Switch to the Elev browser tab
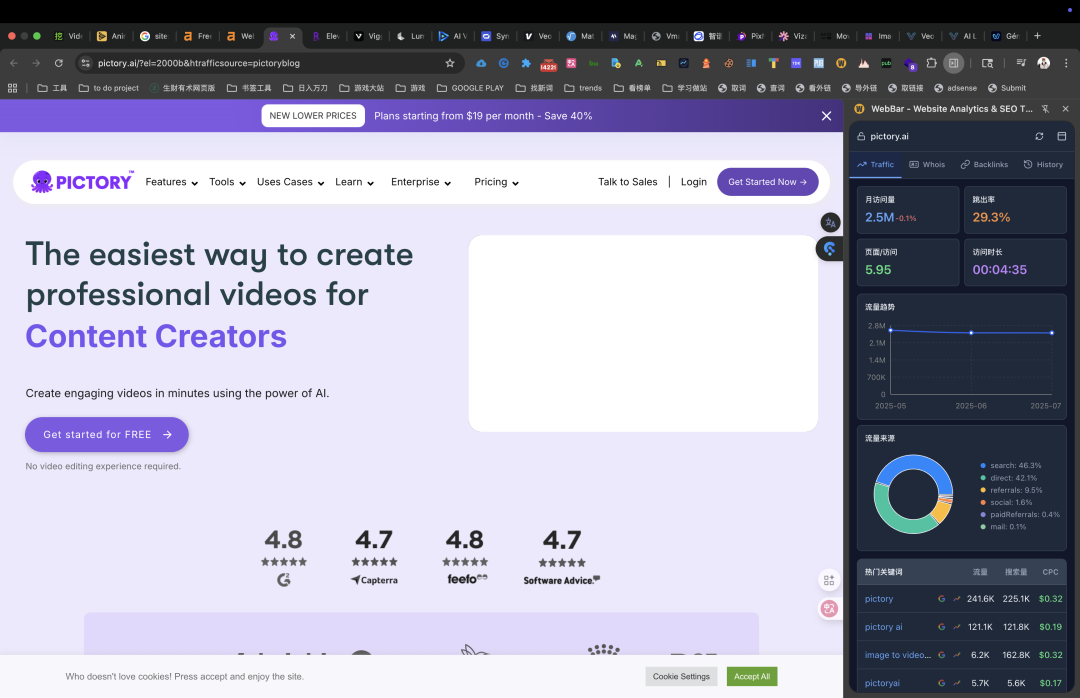 tap(326, 36)
